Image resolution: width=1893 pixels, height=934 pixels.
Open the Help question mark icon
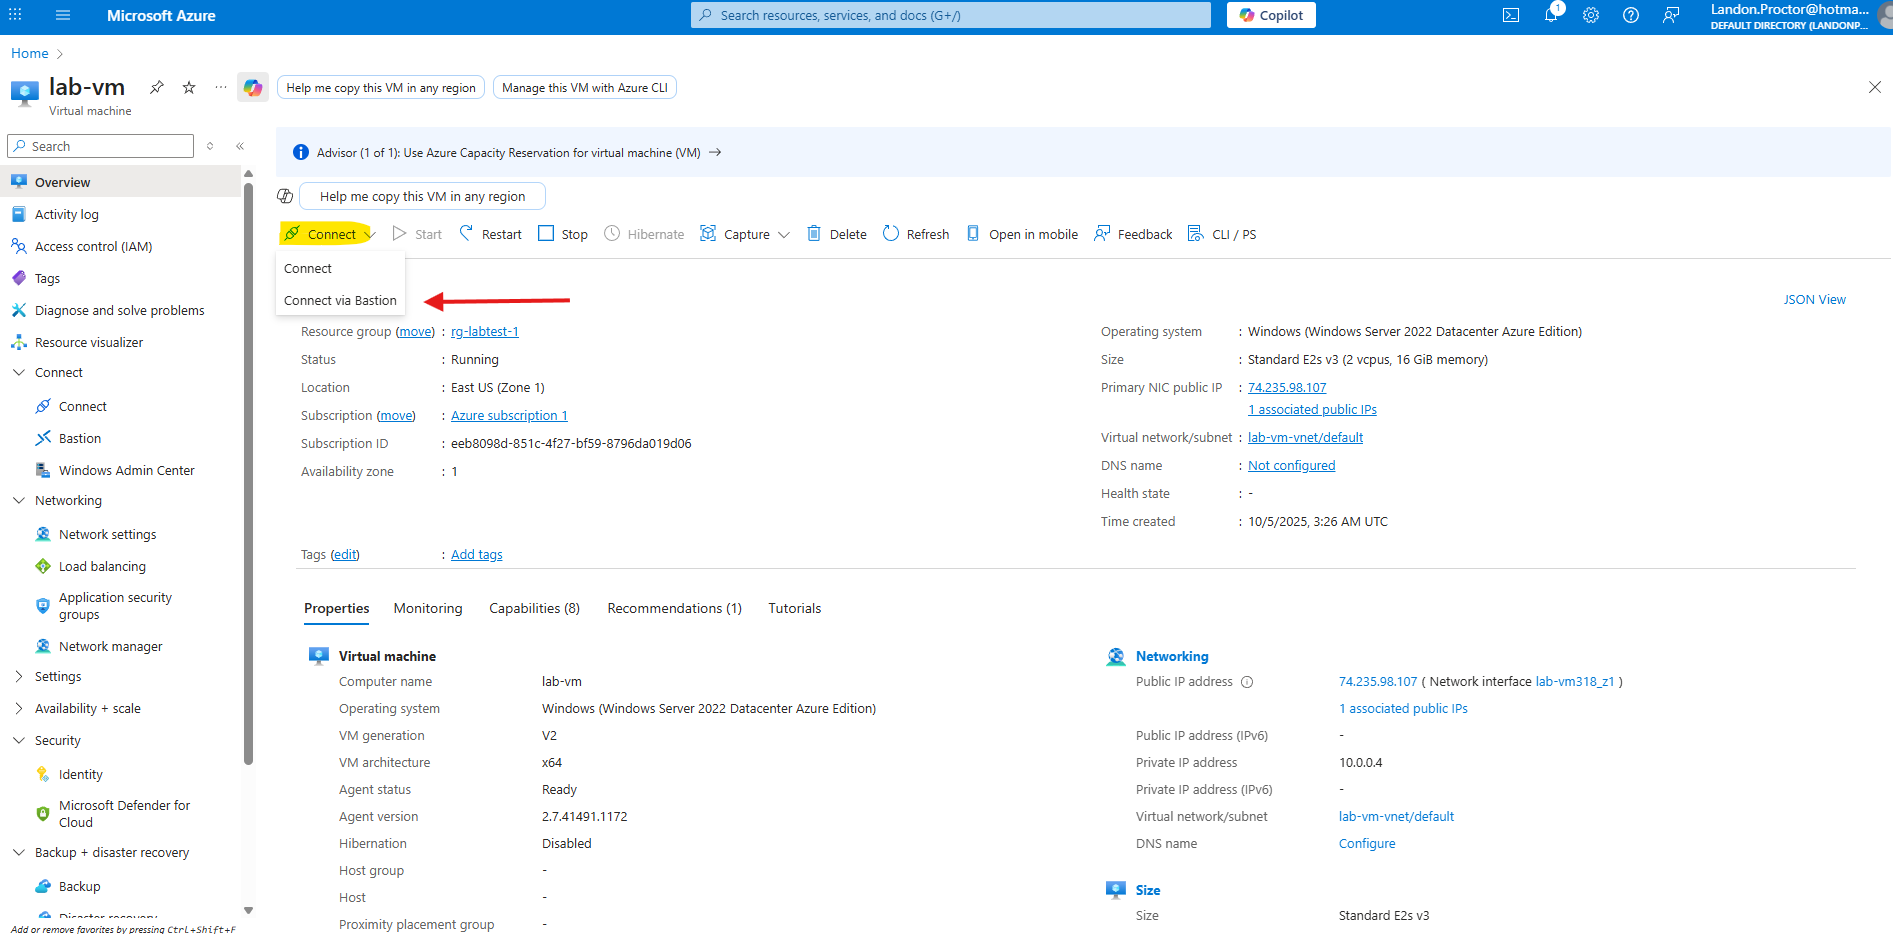coord(1631,15)
